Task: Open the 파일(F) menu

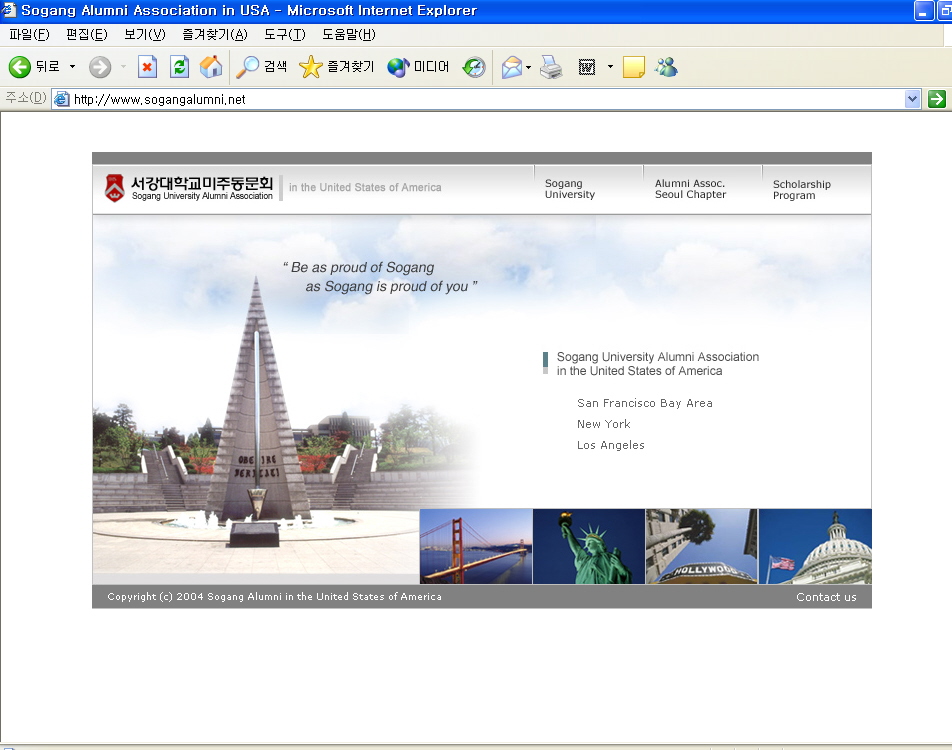Action: pos(28,35)
